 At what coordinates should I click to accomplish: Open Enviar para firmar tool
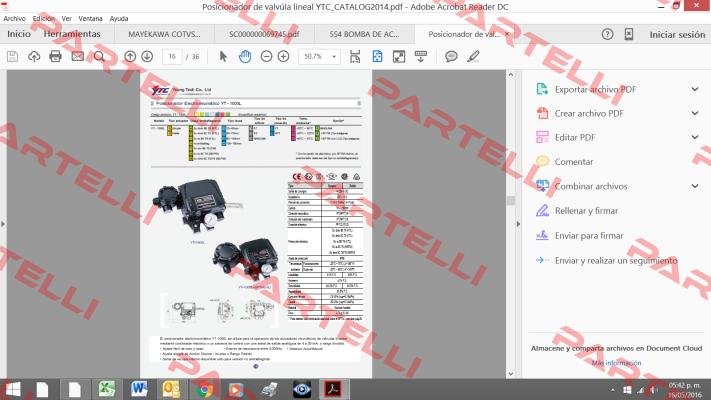coord(589,236)
